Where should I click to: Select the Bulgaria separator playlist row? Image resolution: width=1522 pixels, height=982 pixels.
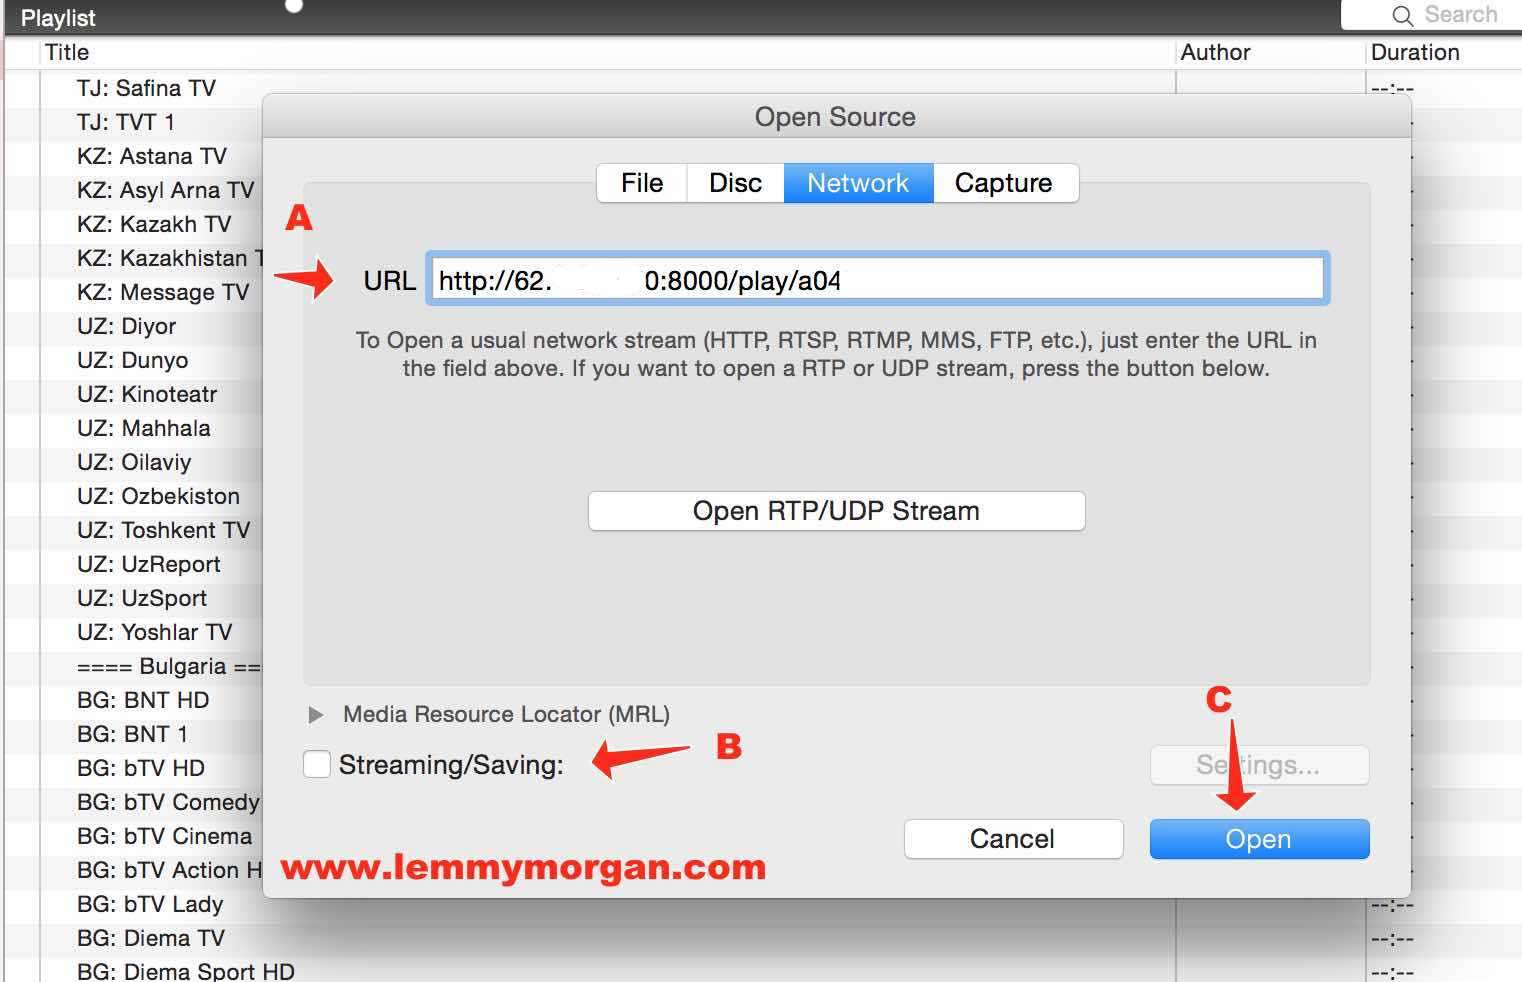168,666
